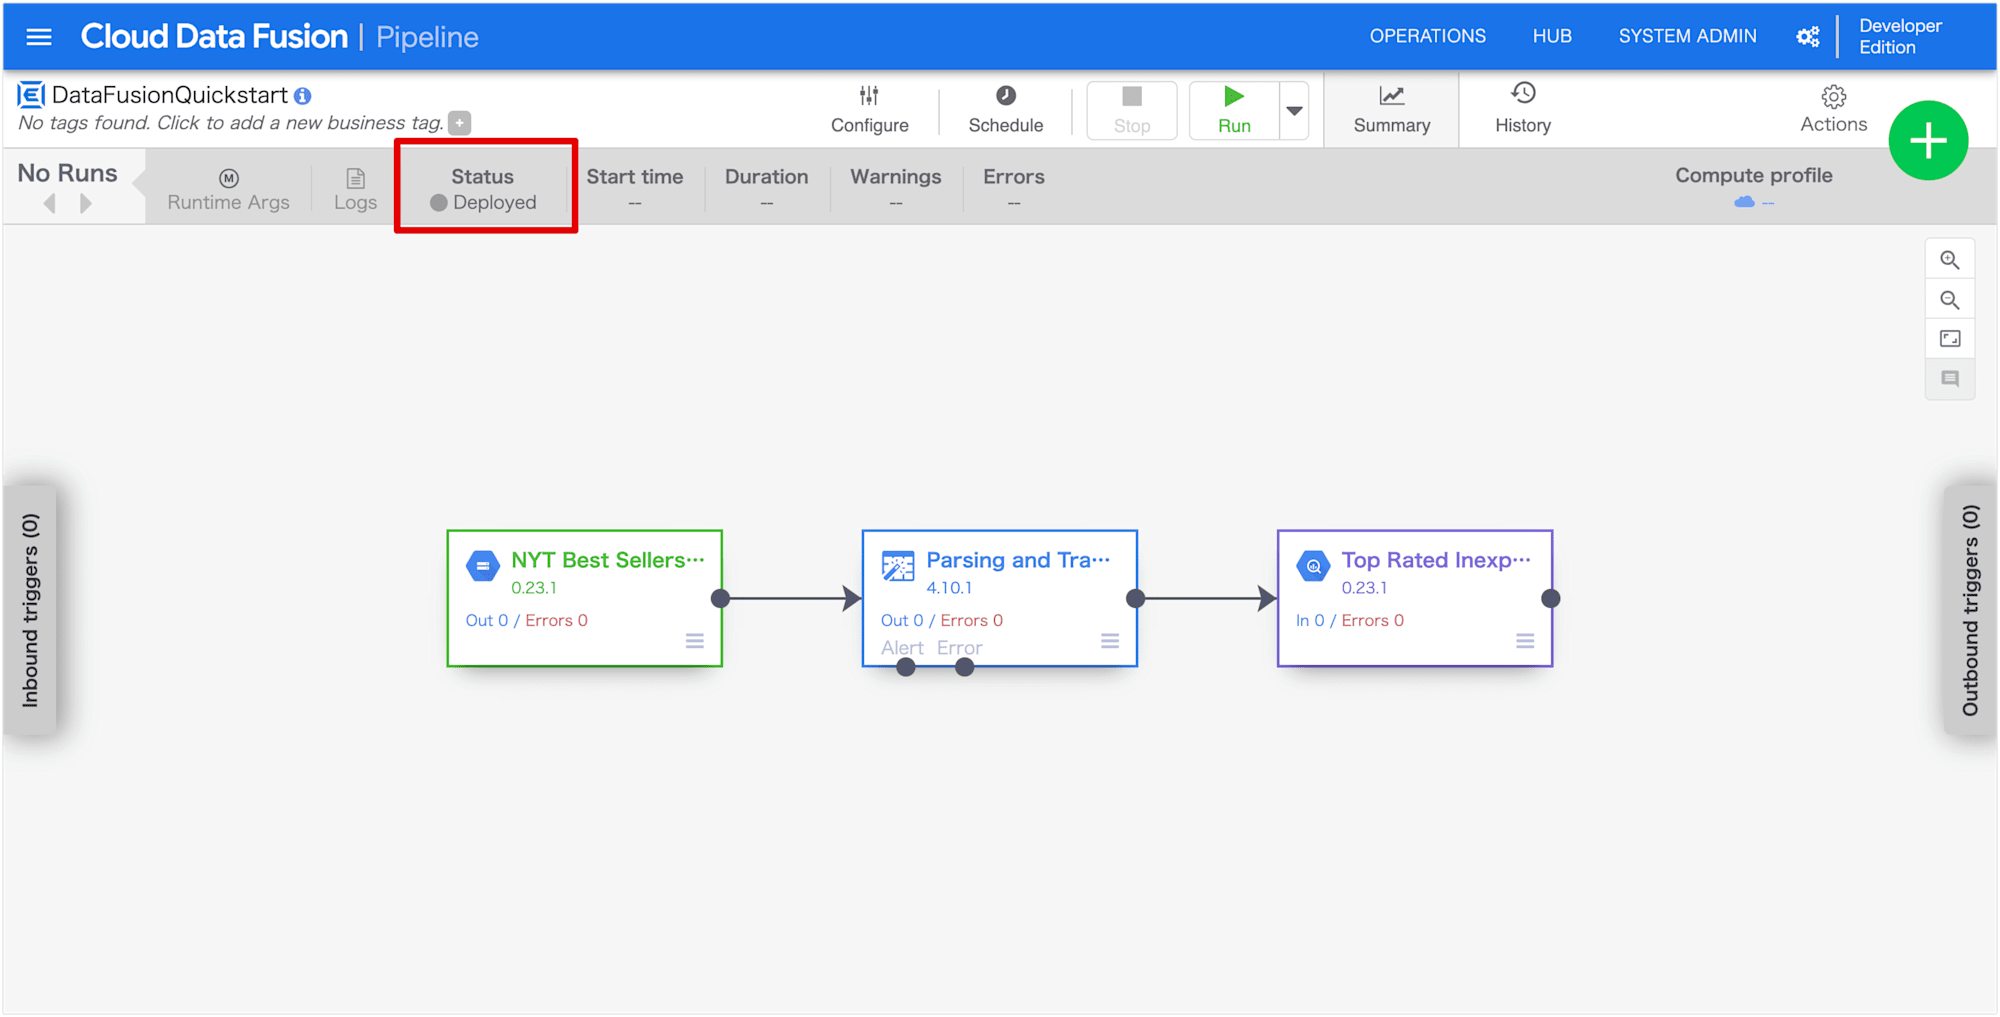Viewport: 2000px width, 1017px height.
Task: Click the Alert port on Parsing node
Action: click(x=906, y=667)
